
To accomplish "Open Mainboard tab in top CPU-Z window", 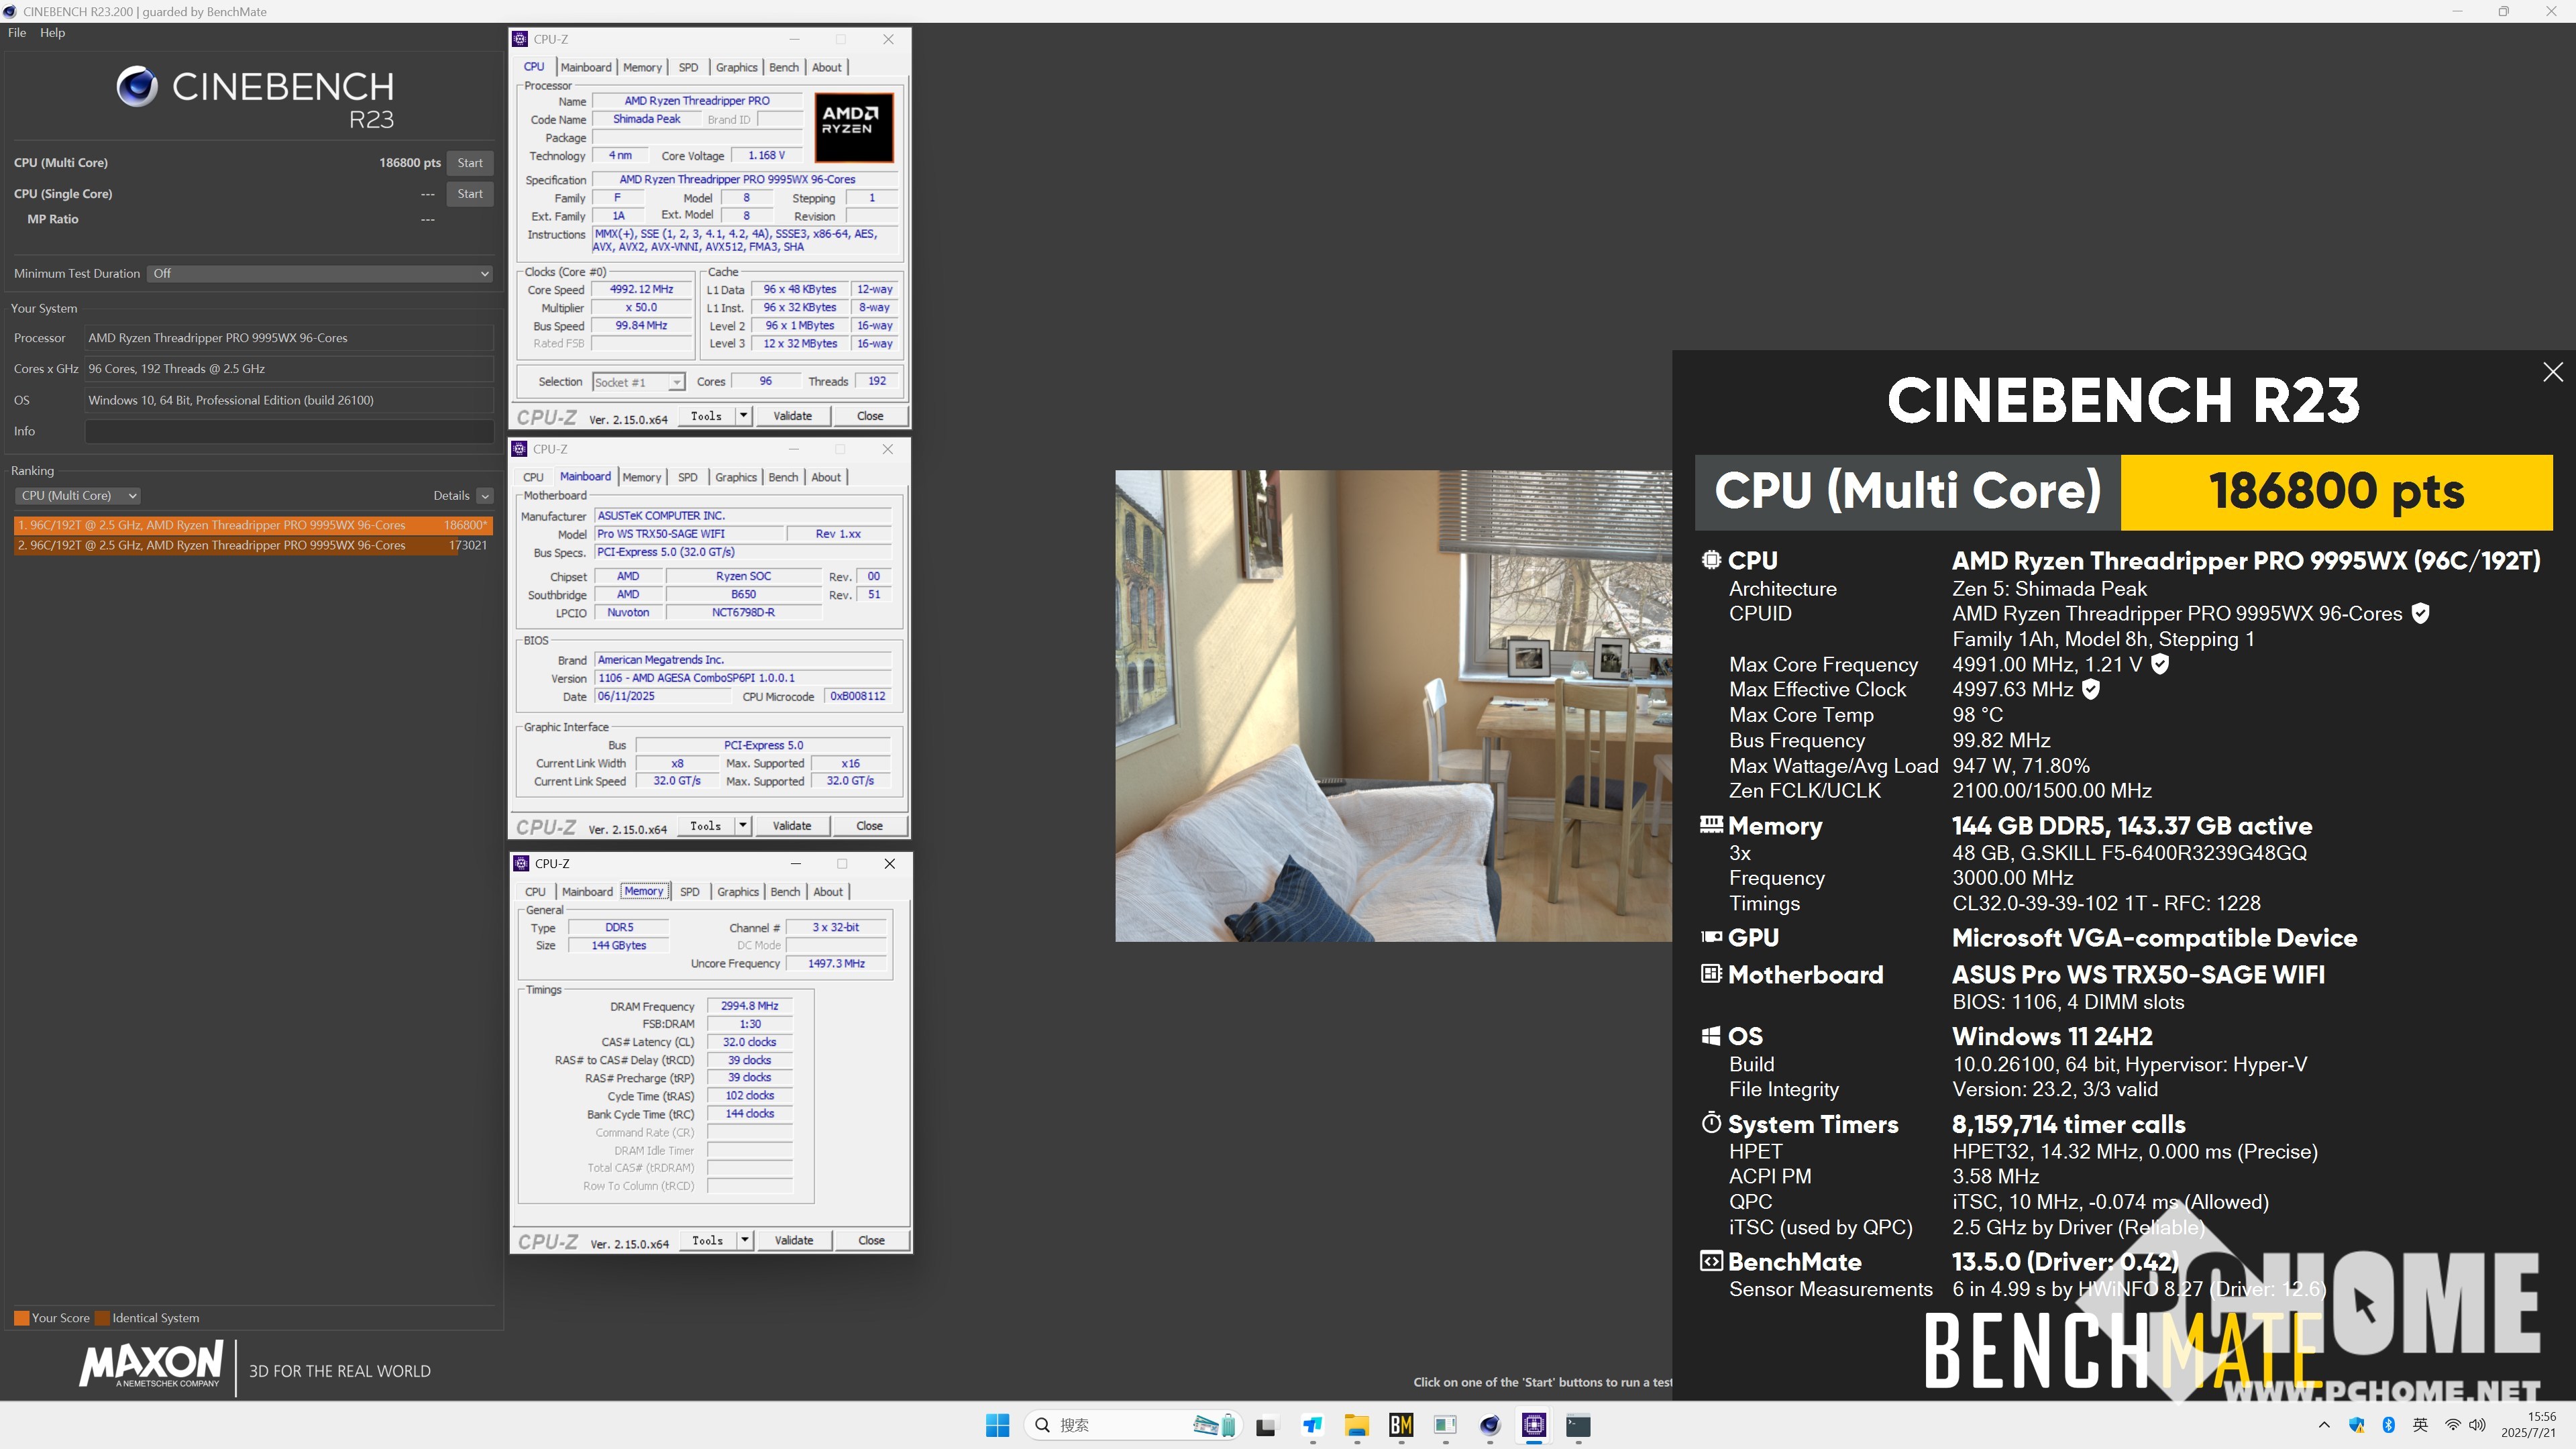I will [x=586, y=67].
